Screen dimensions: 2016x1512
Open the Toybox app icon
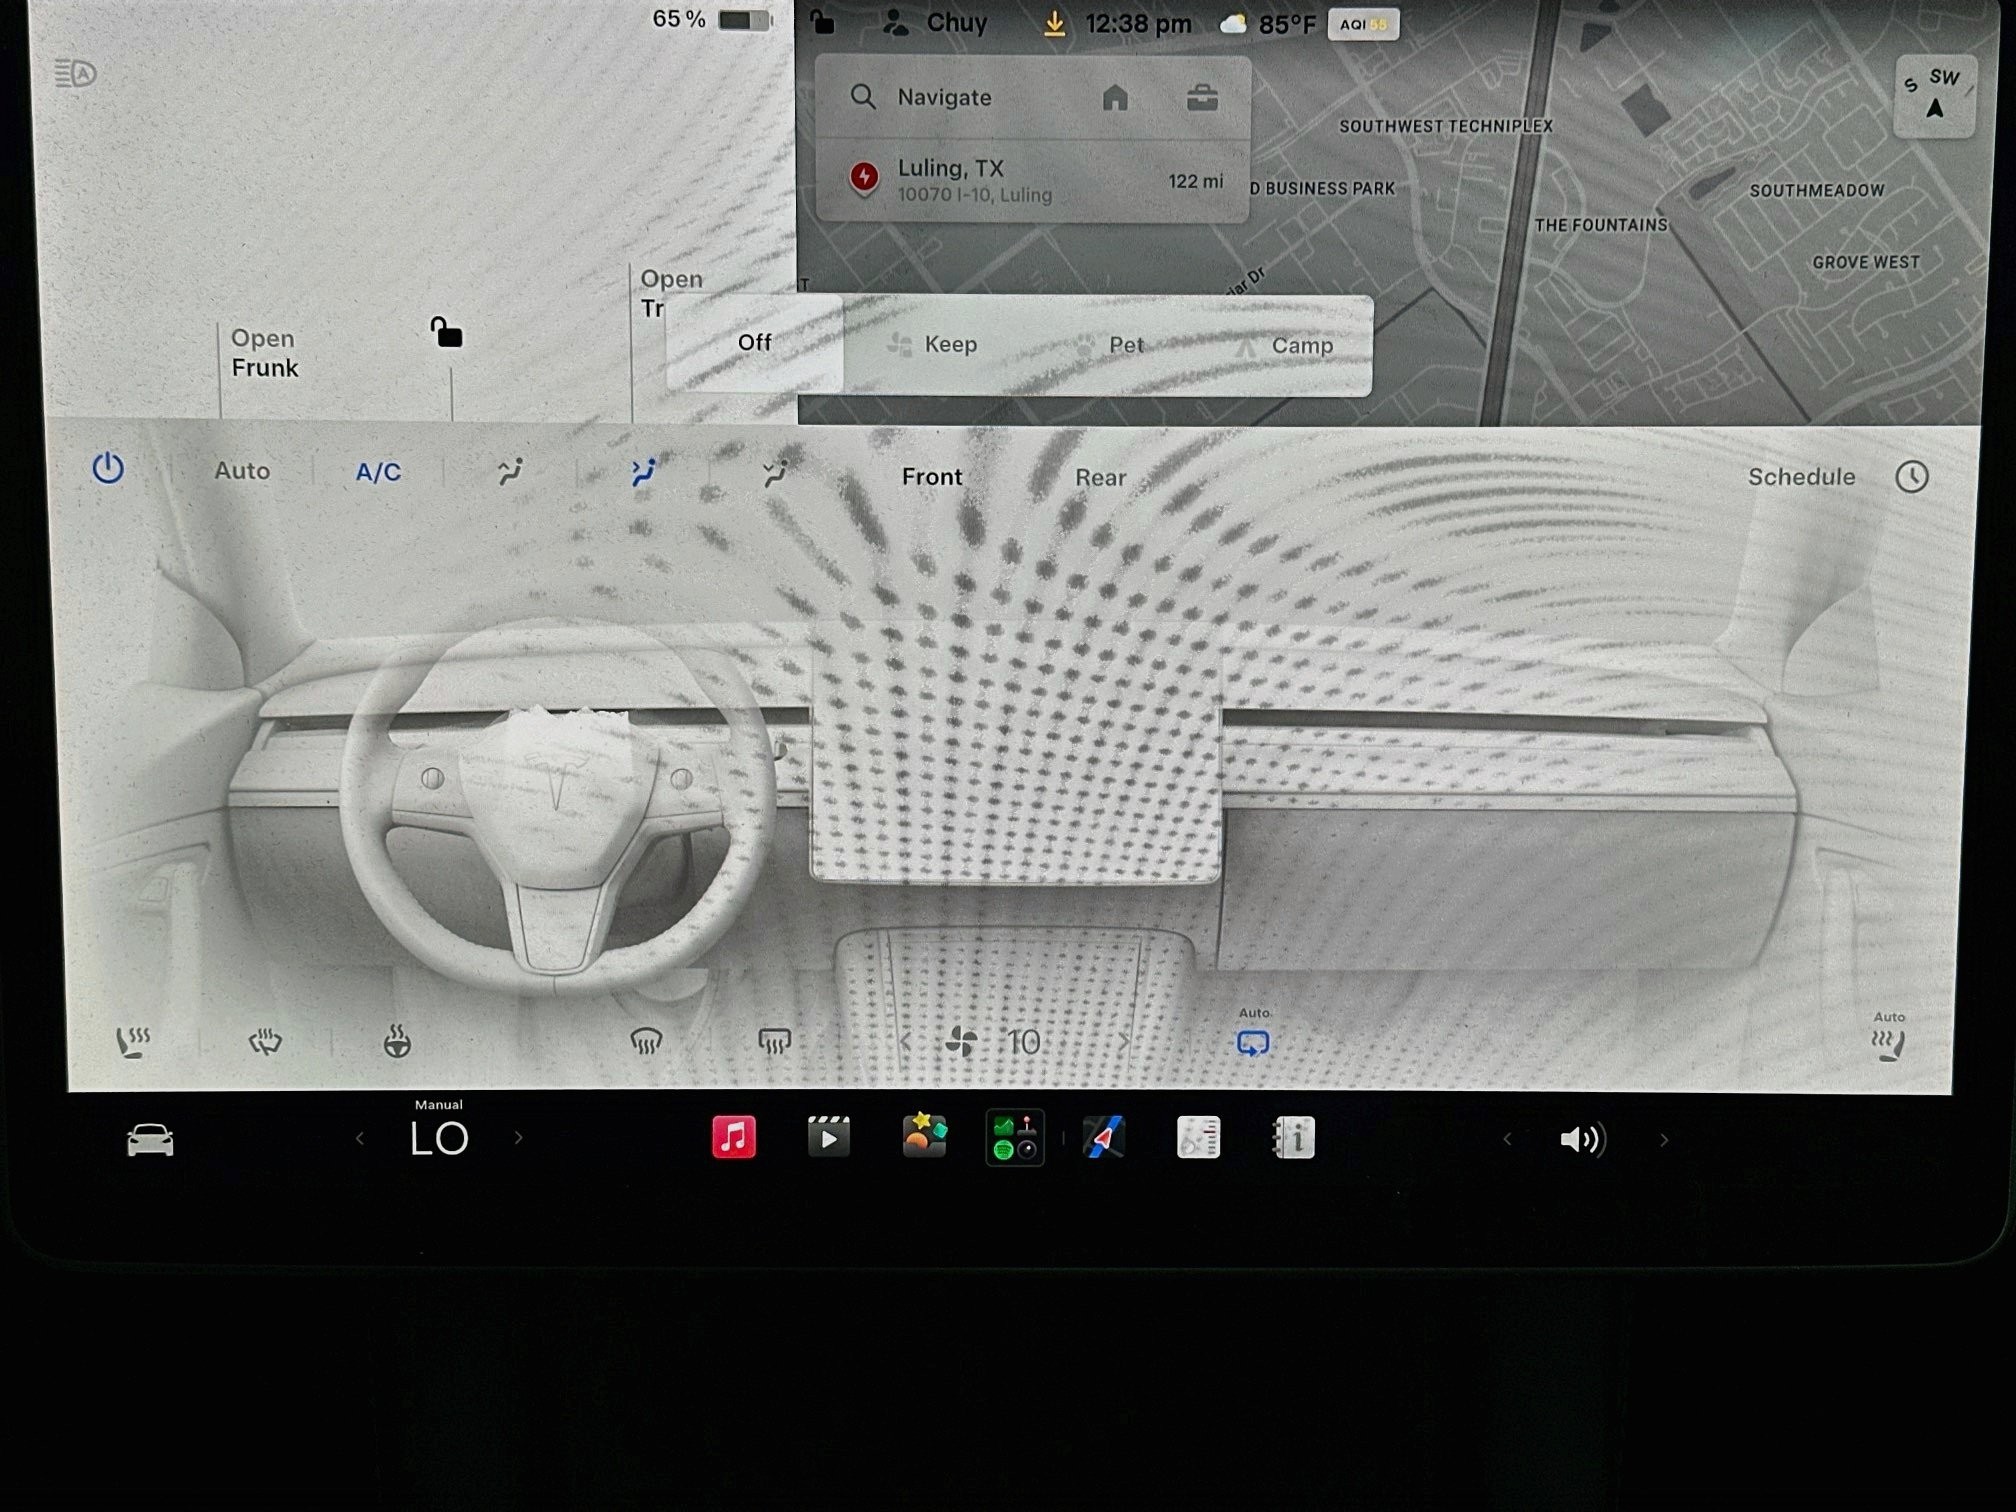[x=923, y=1136]
